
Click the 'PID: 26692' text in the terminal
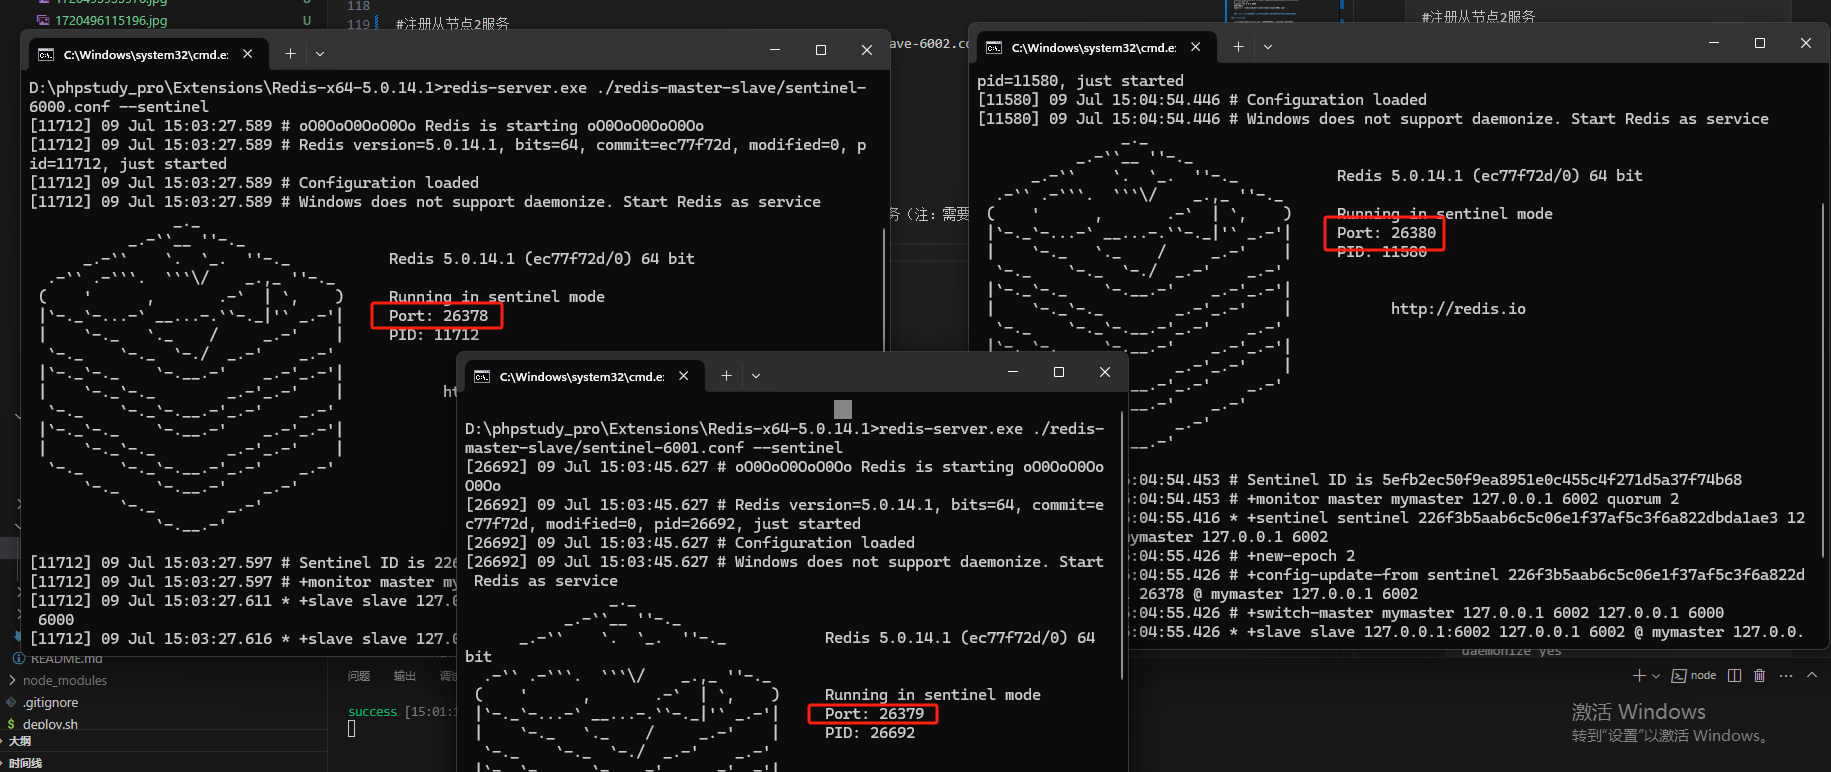(870, 733)
